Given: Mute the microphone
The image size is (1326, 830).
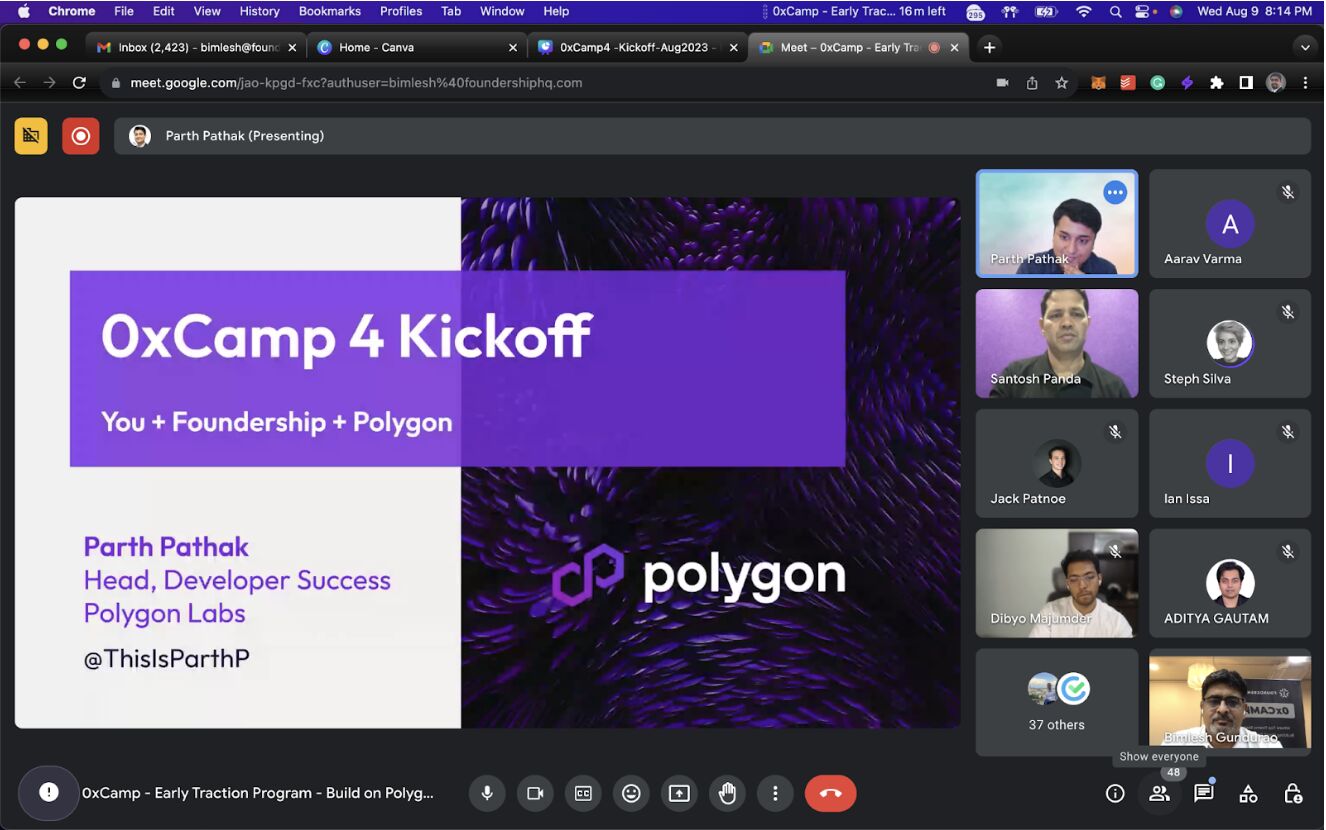Looking at the screenshot, I should [487, 793].
